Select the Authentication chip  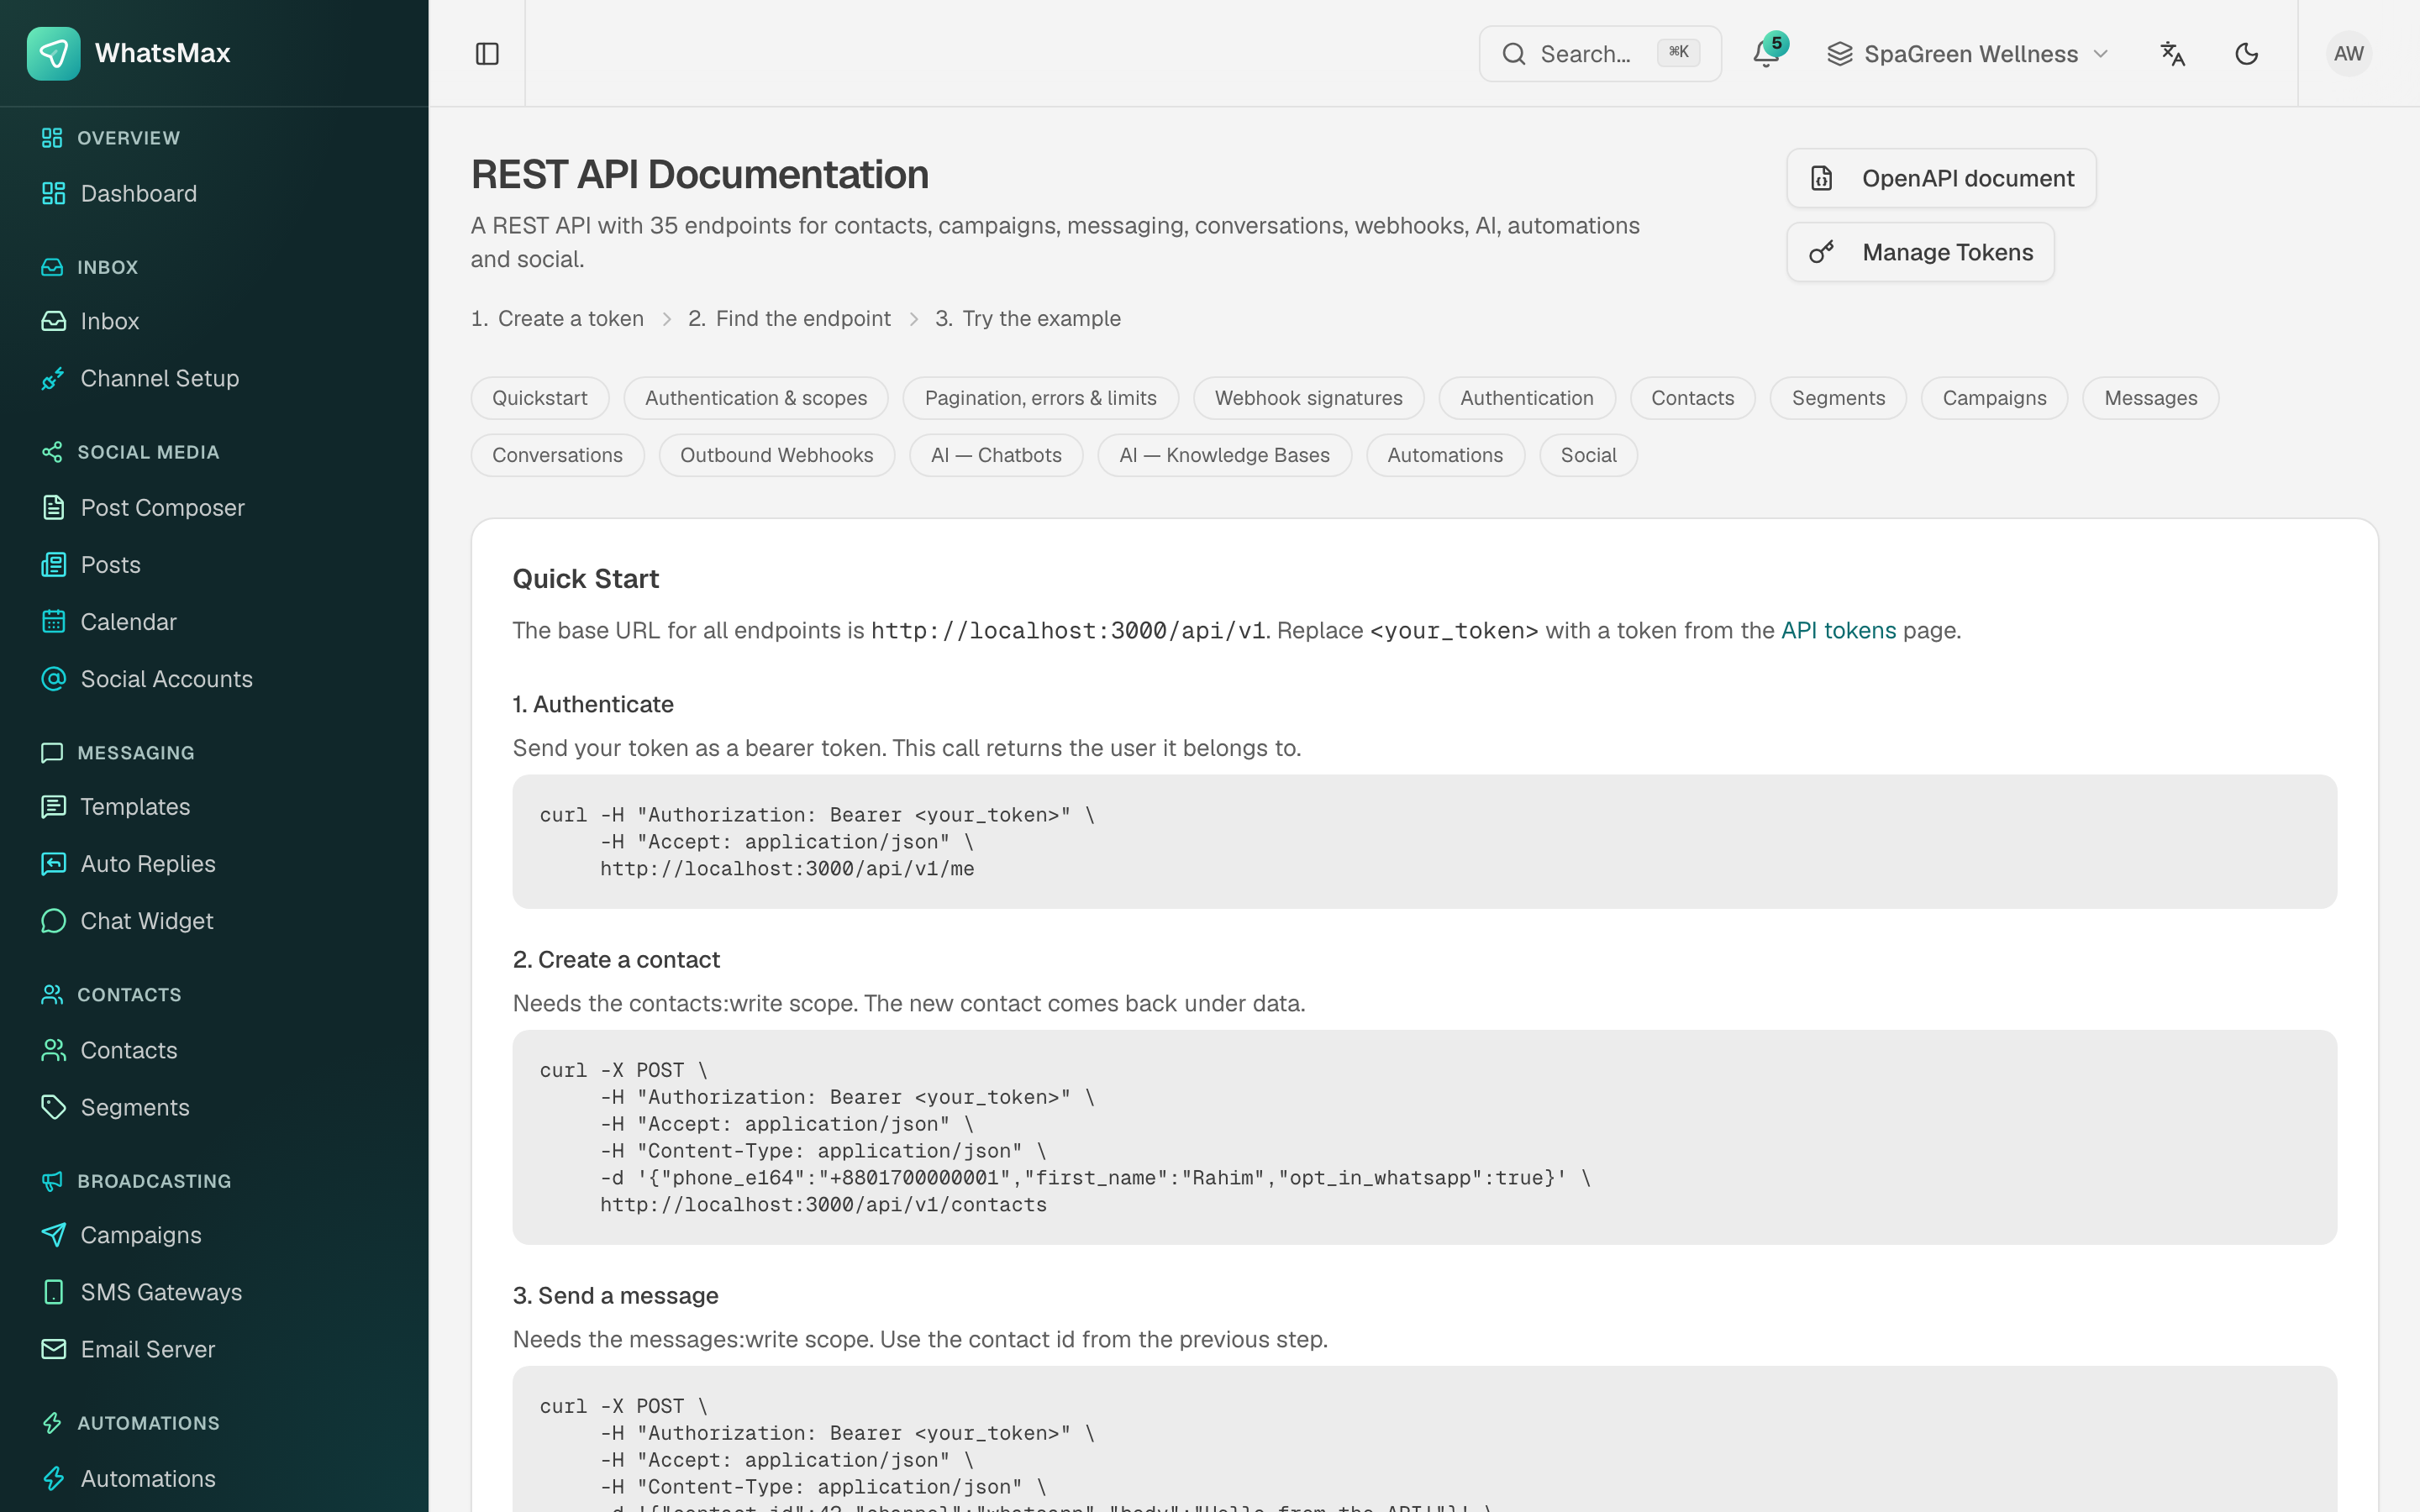(1527, 398)
